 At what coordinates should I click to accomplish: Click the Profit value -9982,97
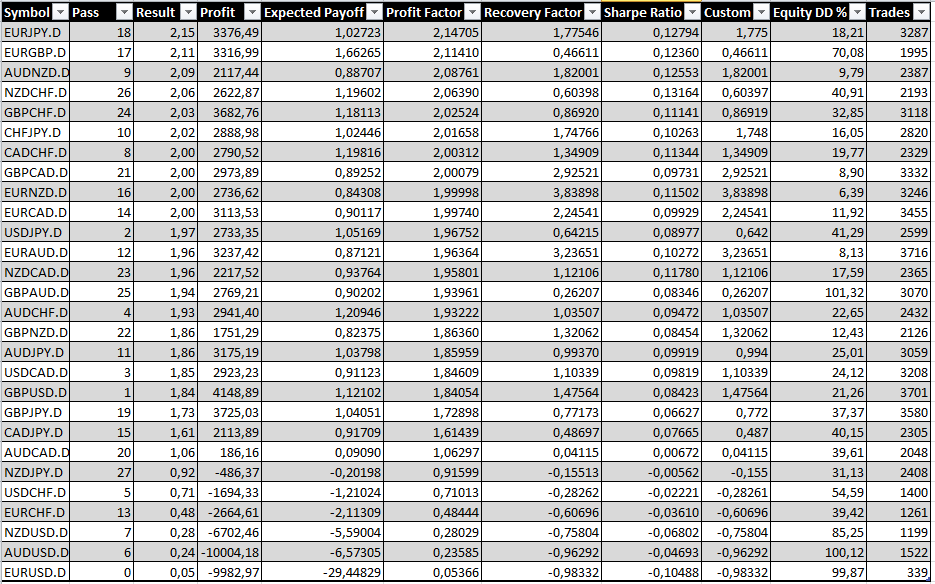[233, 572]
